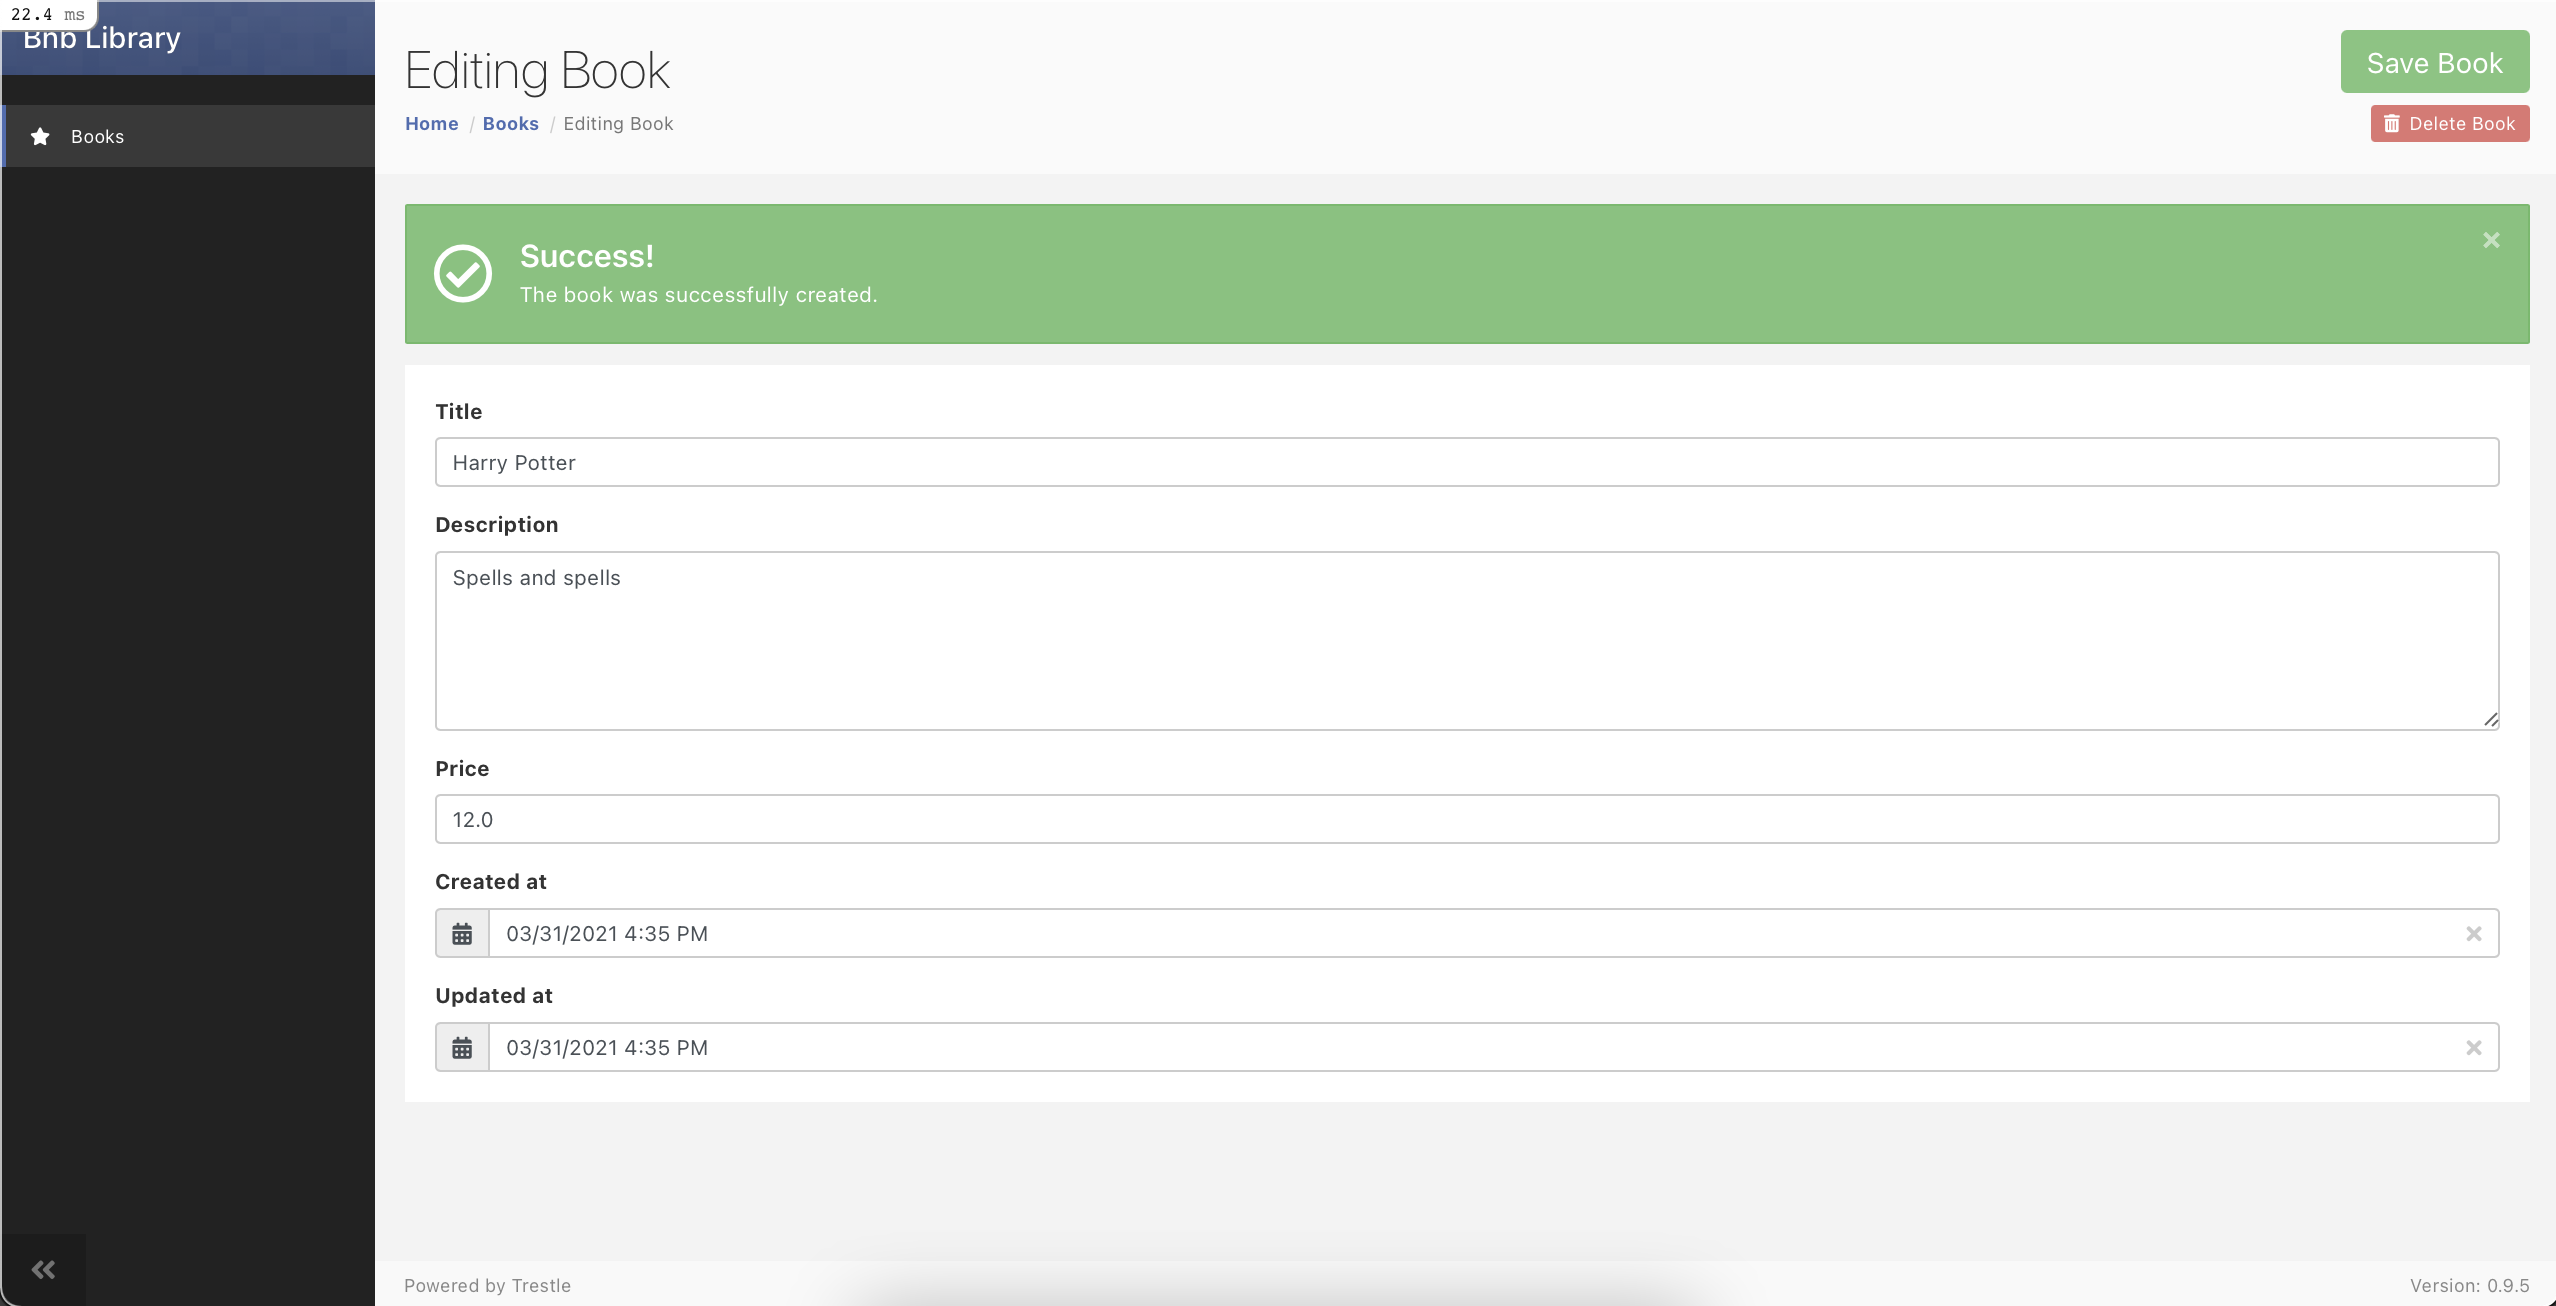Dismiss the success alert with its X
This screenshot has height=1306, width=2556.
click(2491, 240)
